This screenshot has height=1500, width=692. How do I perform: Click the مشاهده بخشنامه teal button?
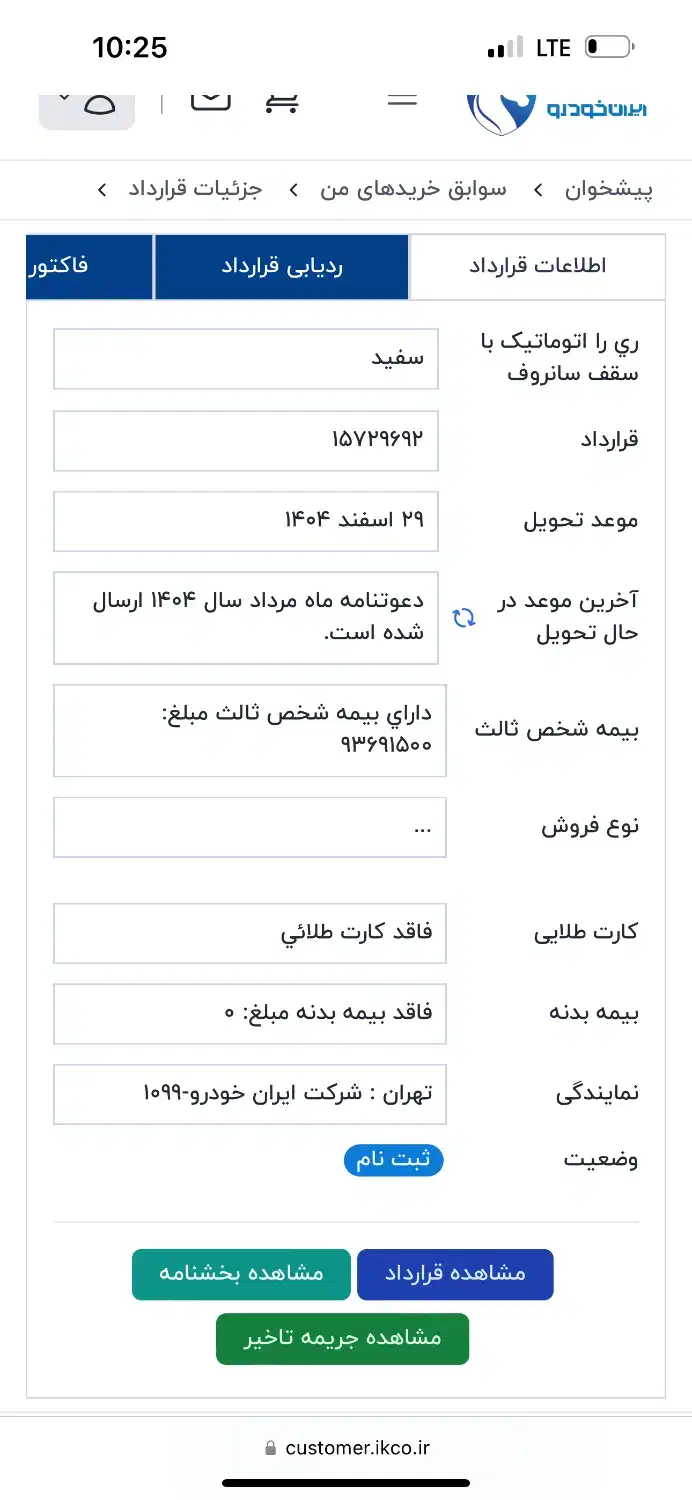(241, 1274)
